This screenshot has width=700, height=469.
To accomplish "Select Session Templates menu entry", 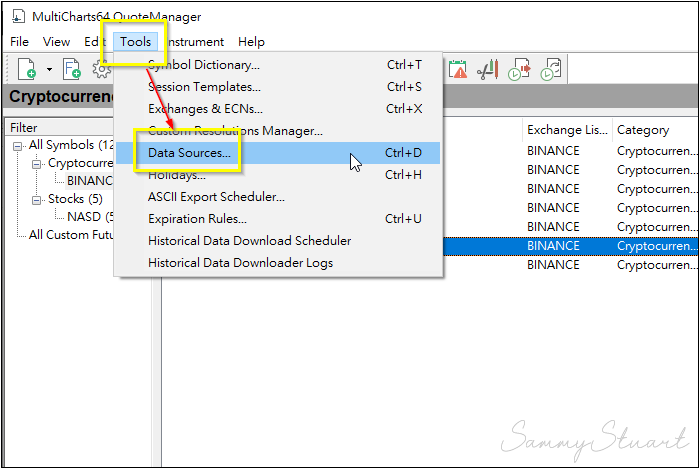I will point(278,87).
